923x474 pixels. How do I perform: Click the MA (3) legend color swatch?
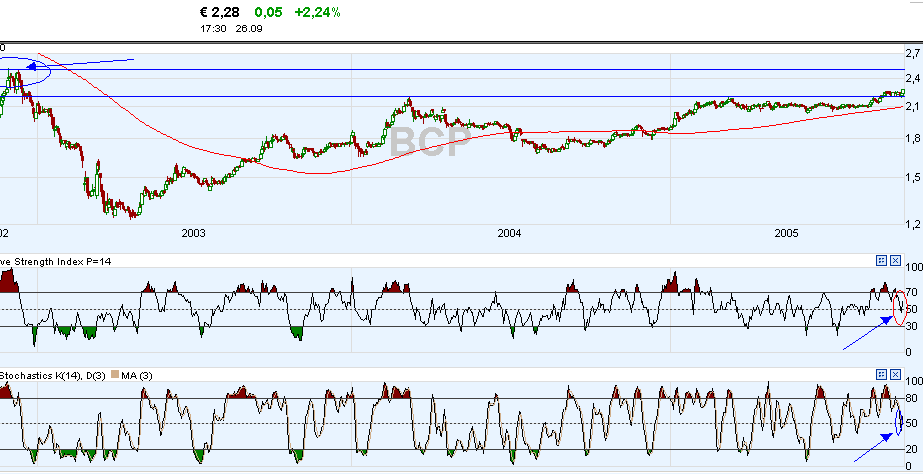[x=115, y=375]
